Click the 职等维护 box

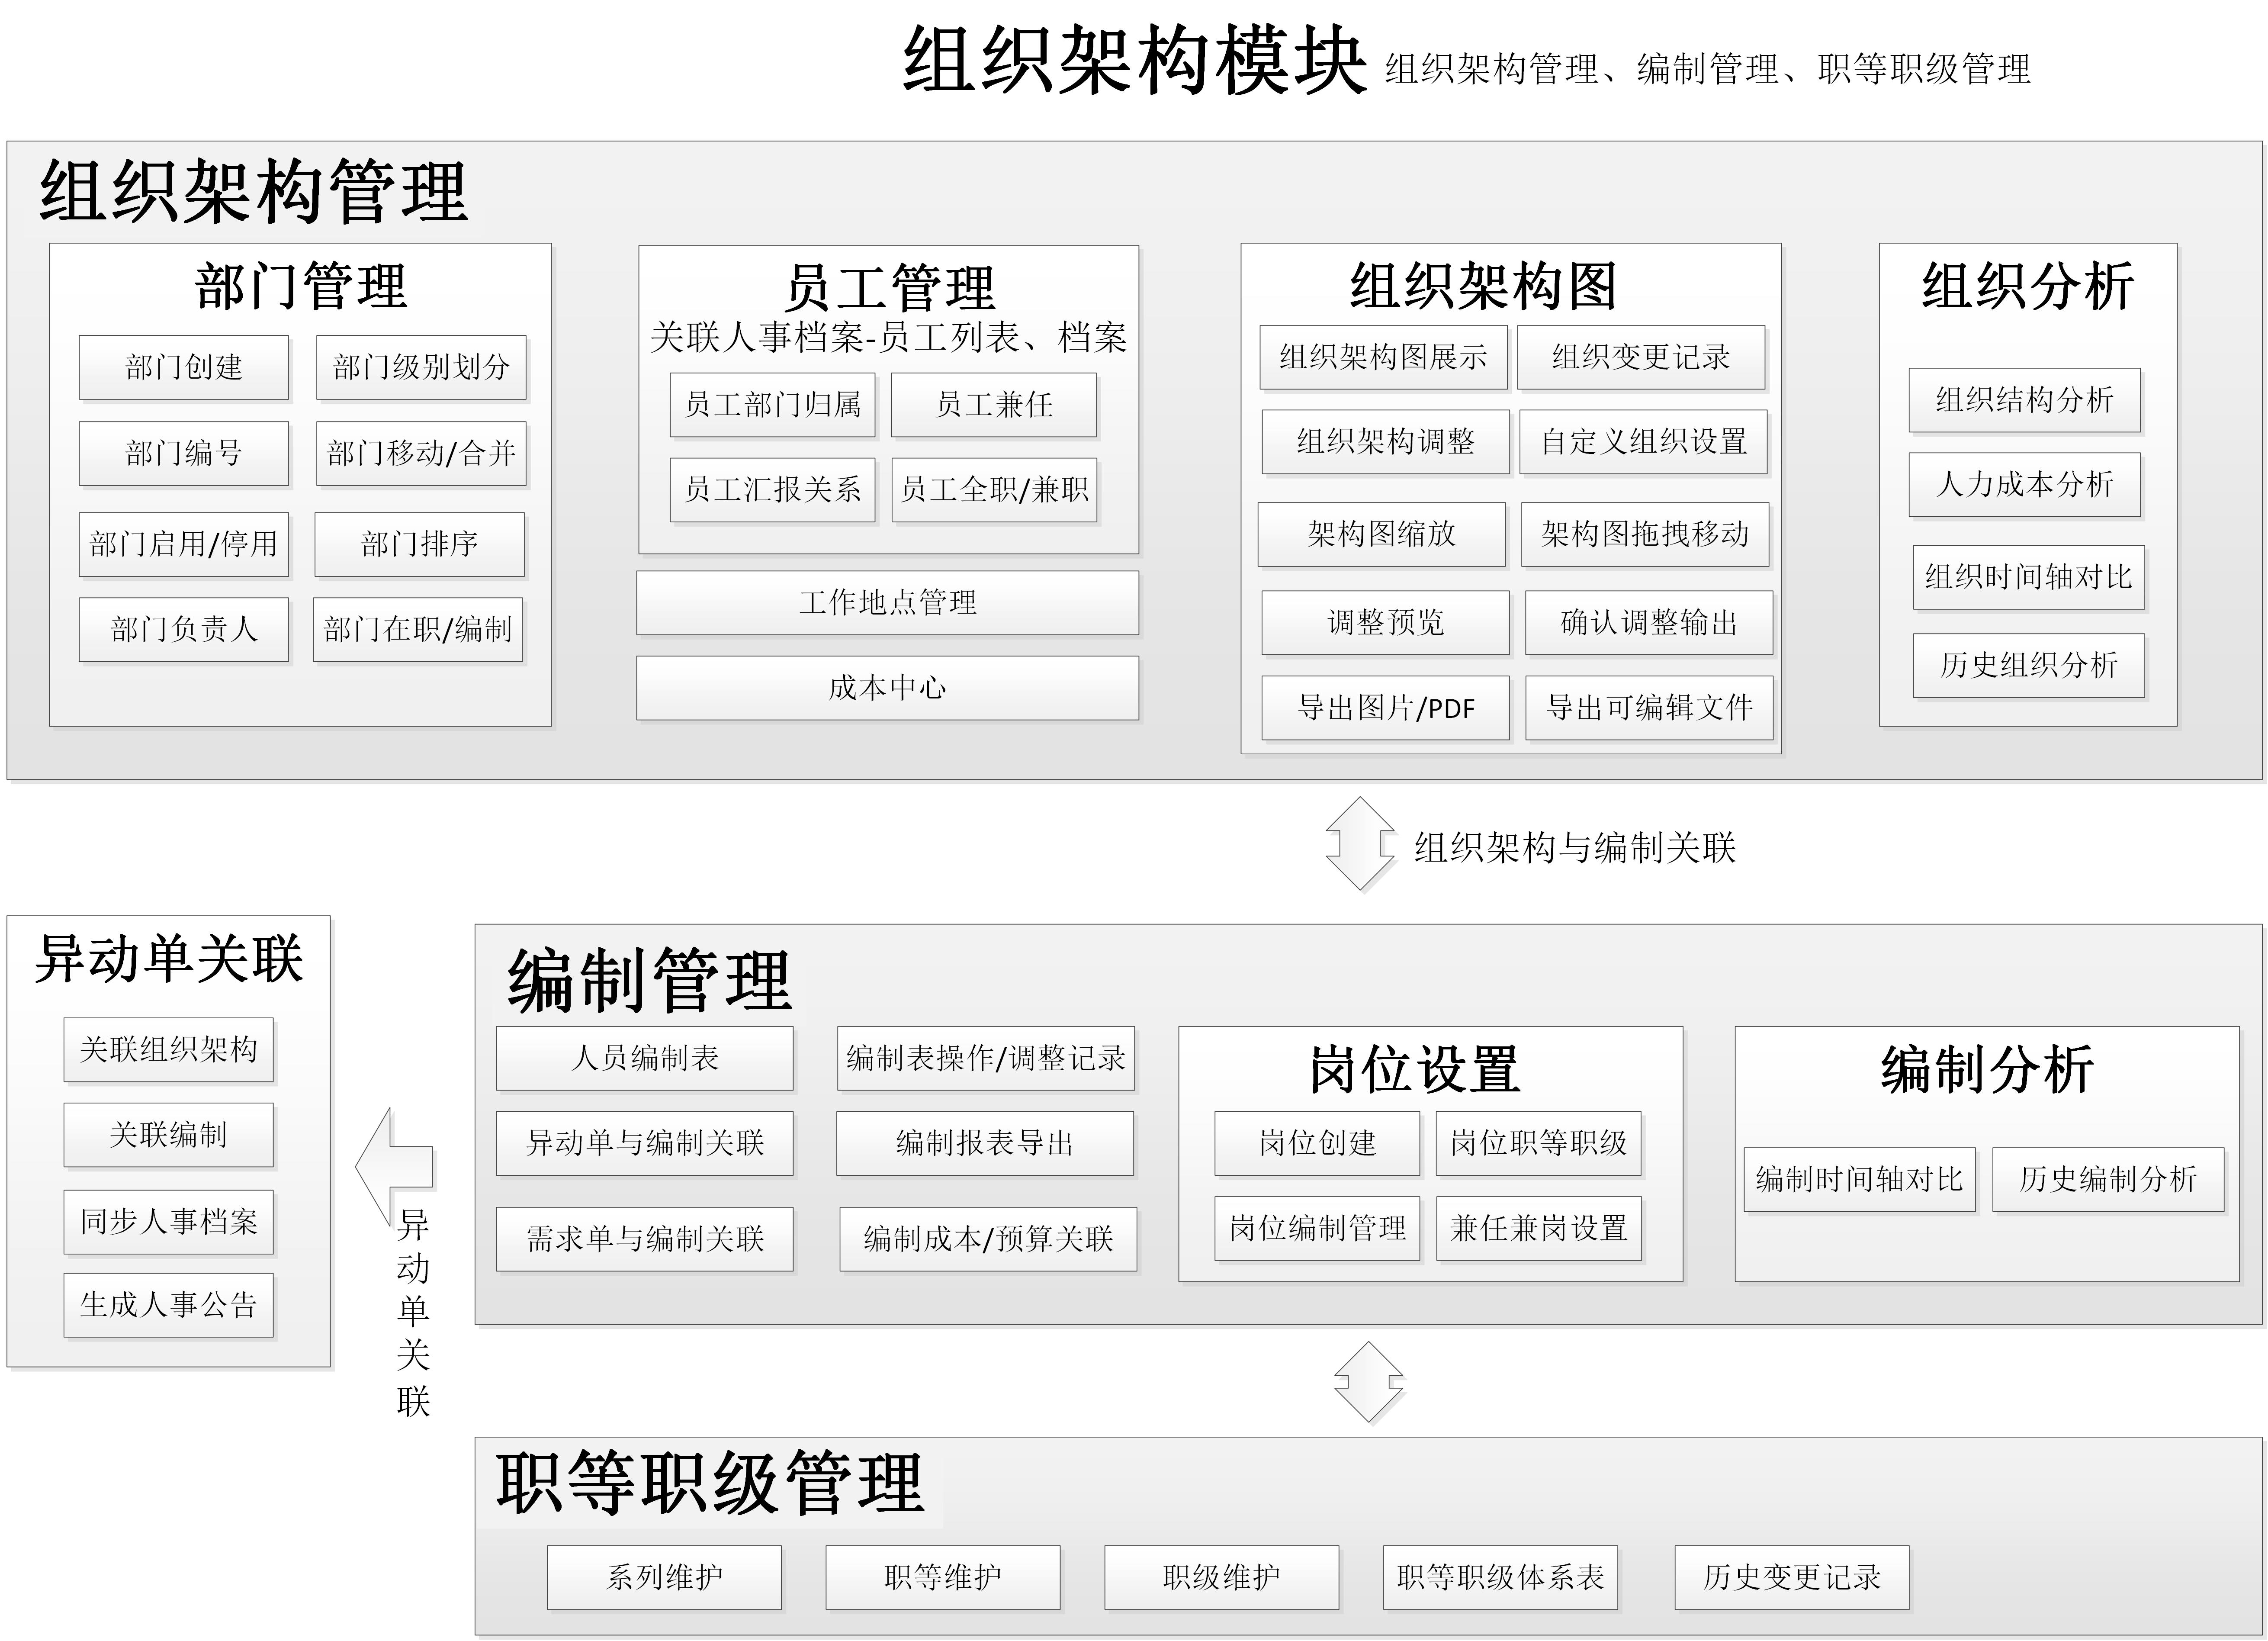tap(943, 1577)
